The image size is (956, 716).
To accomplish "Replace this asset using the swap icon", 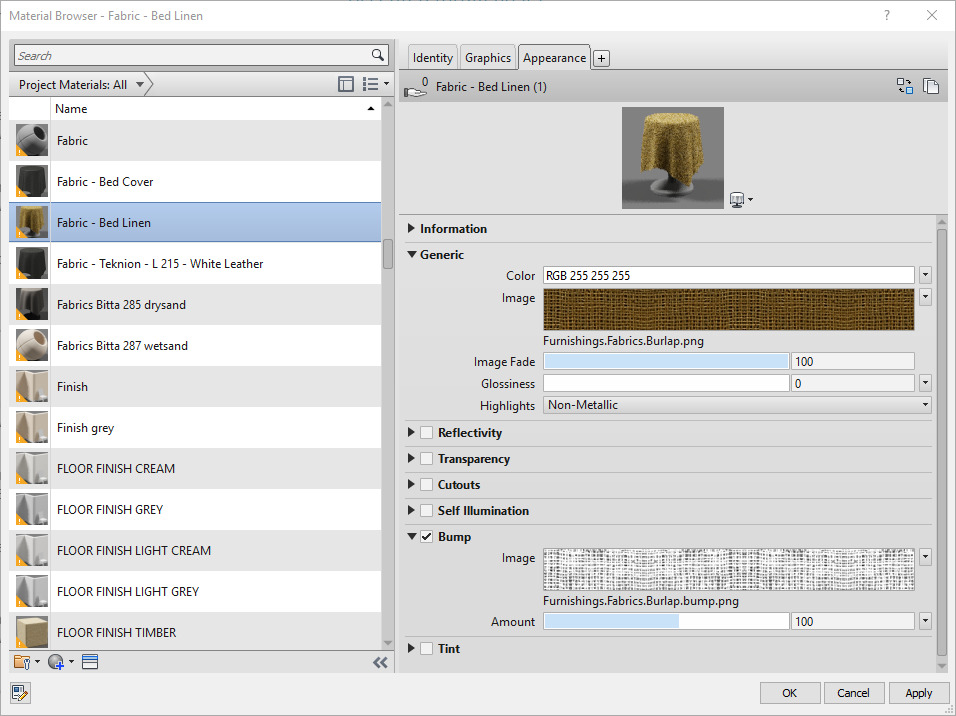I will click(x=905, y=86).
